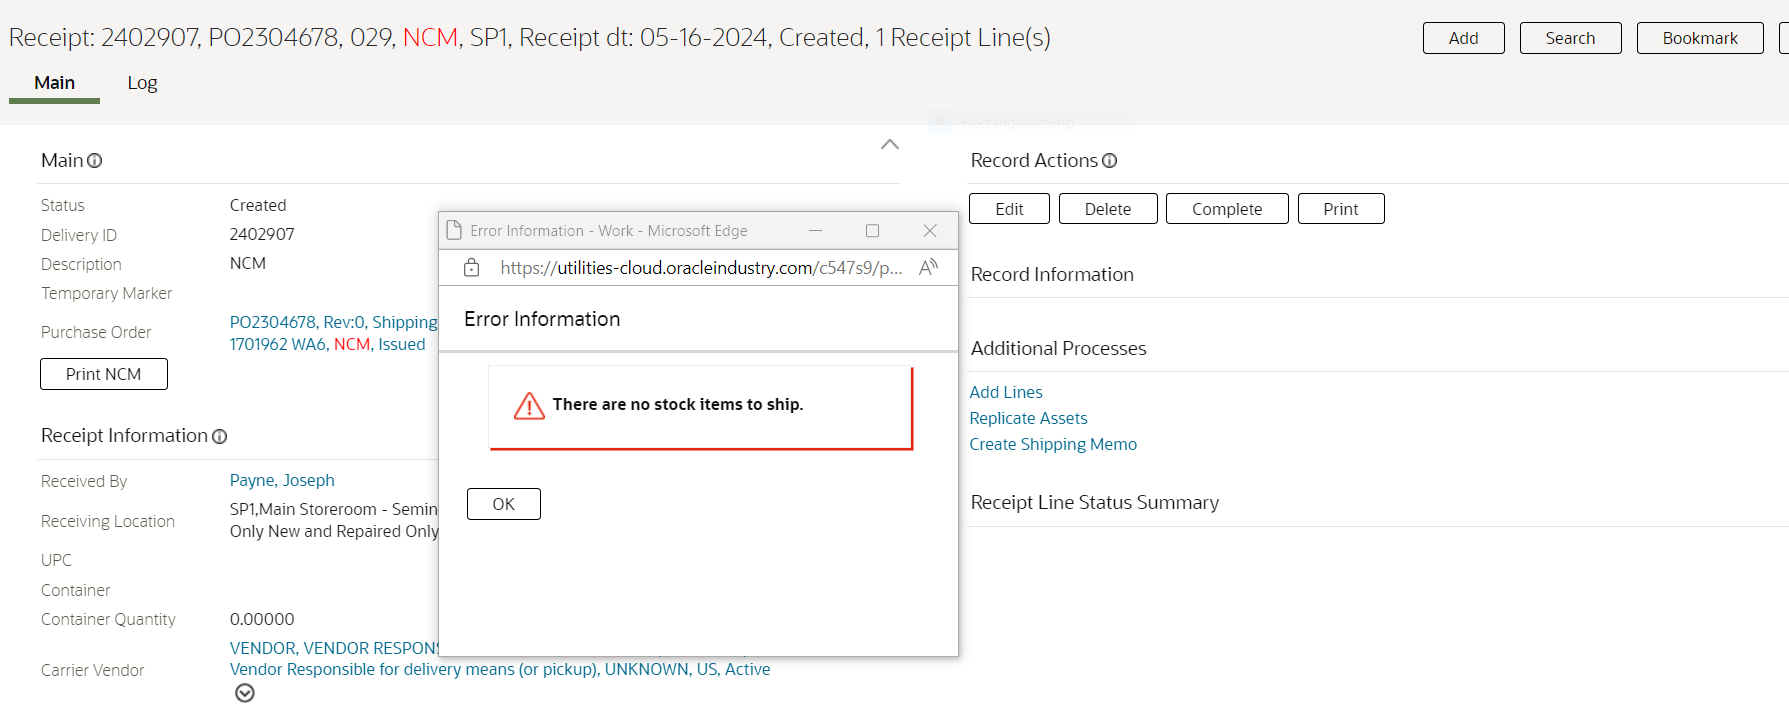Open the Create Shipping Memo link
Screen dimensions: 1789x704
click(x=1052, y=444)
